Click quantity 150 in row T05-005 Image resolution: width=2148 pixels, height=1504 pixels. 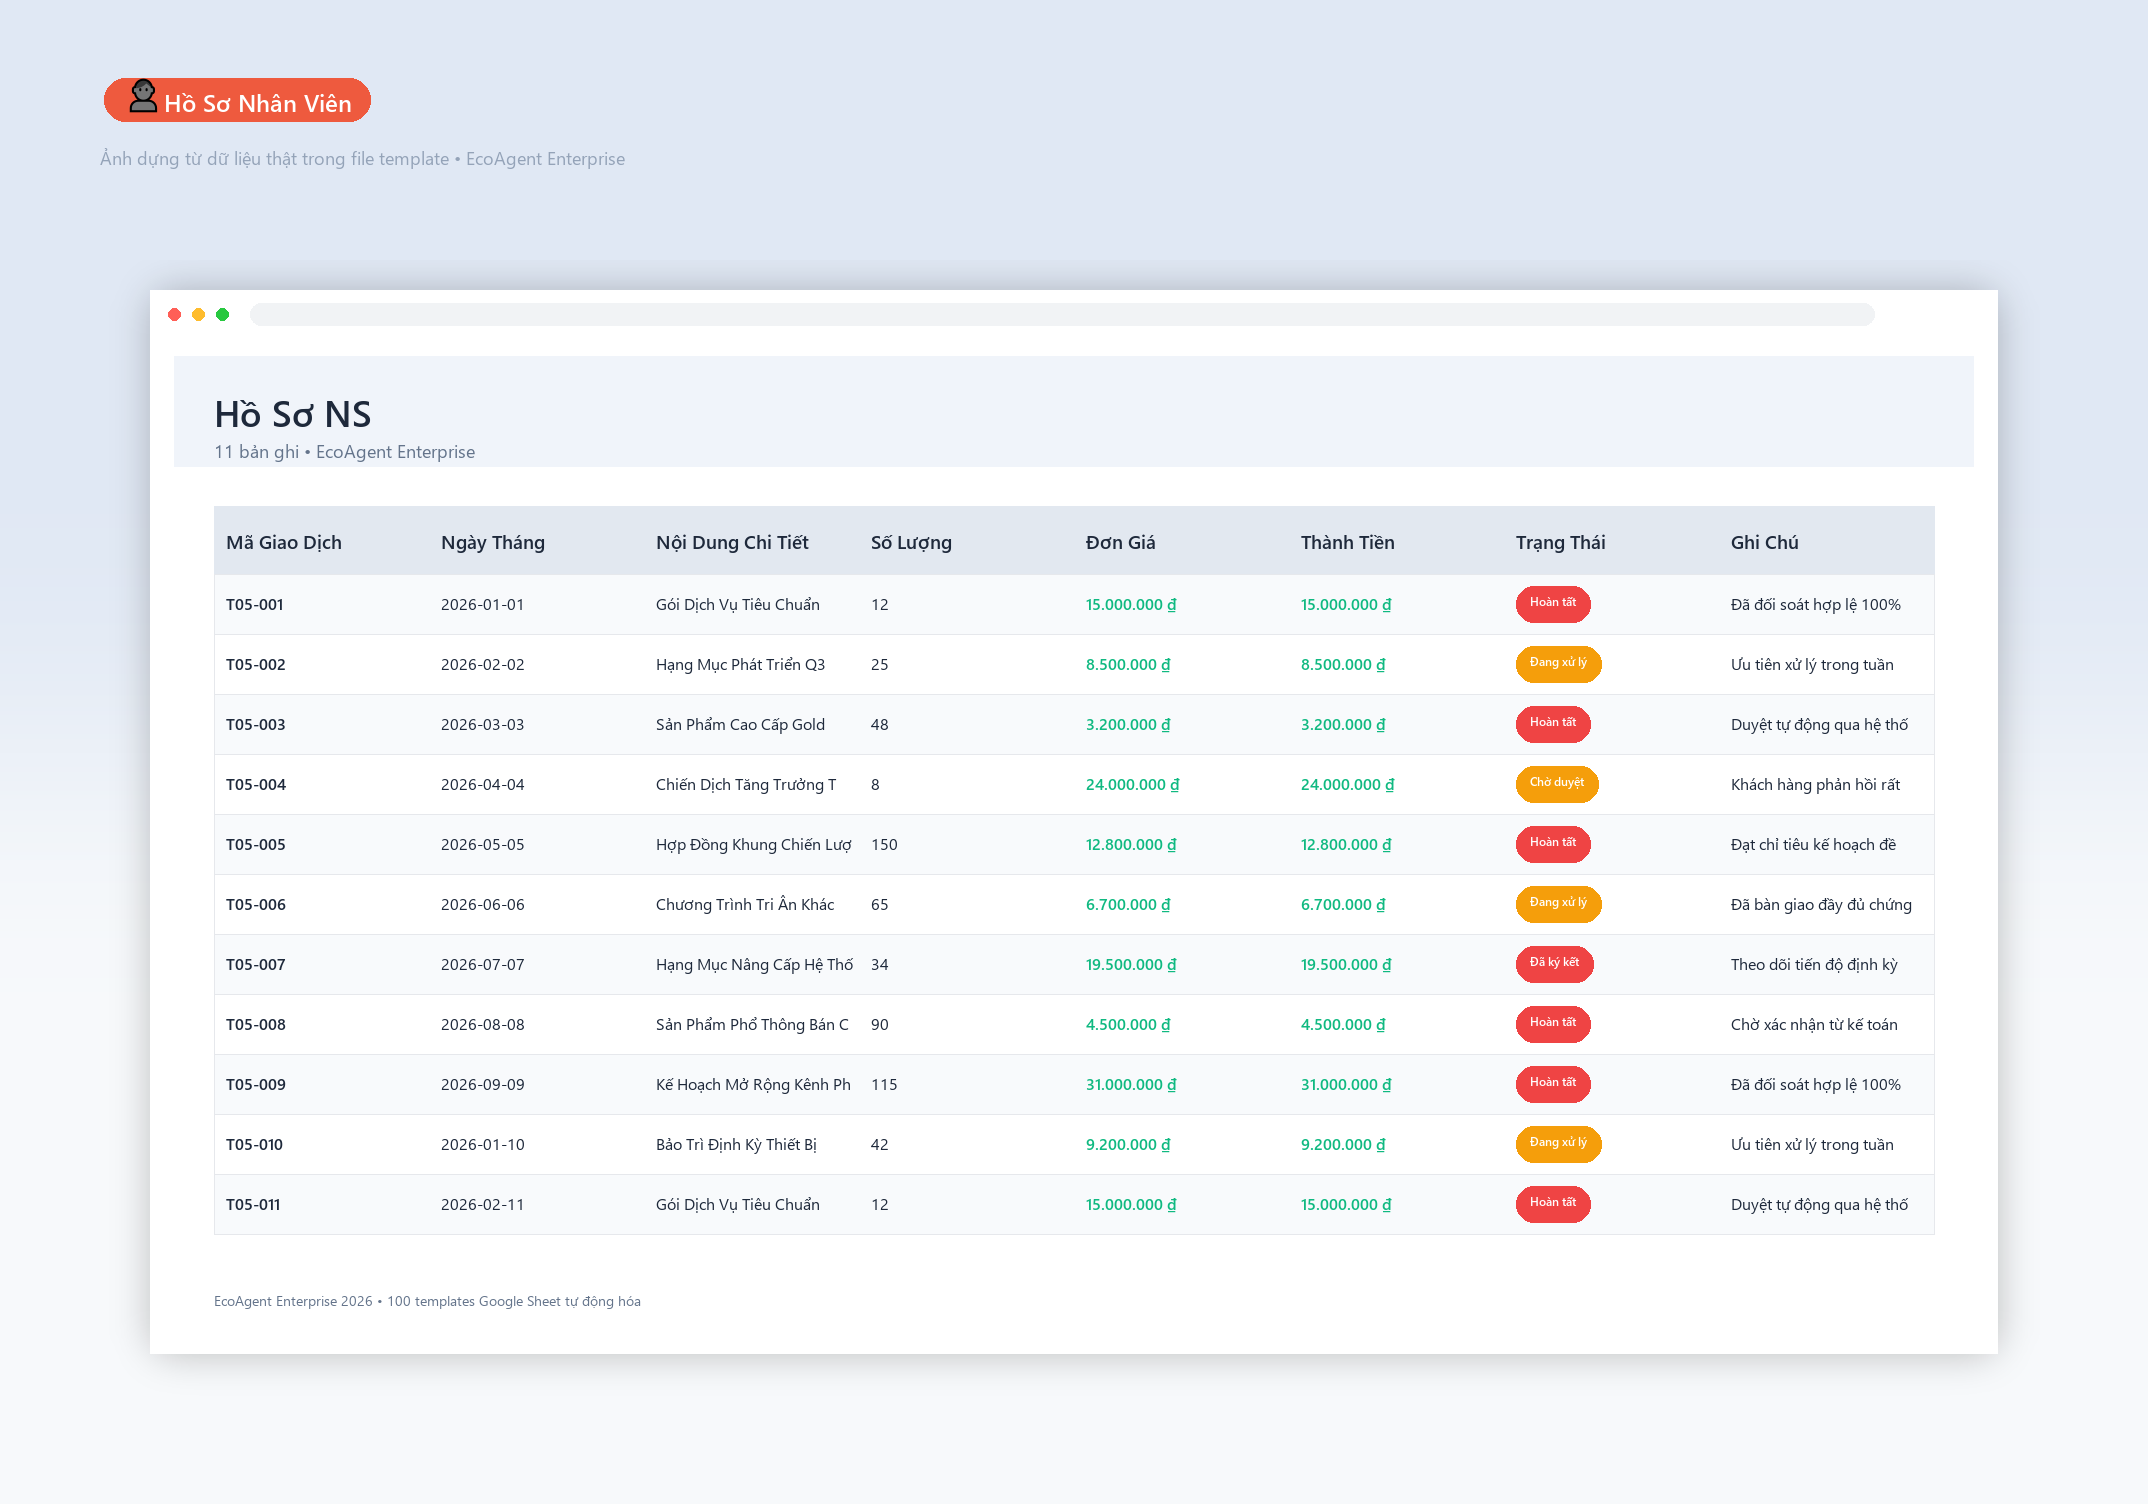(x=884, y=844)
